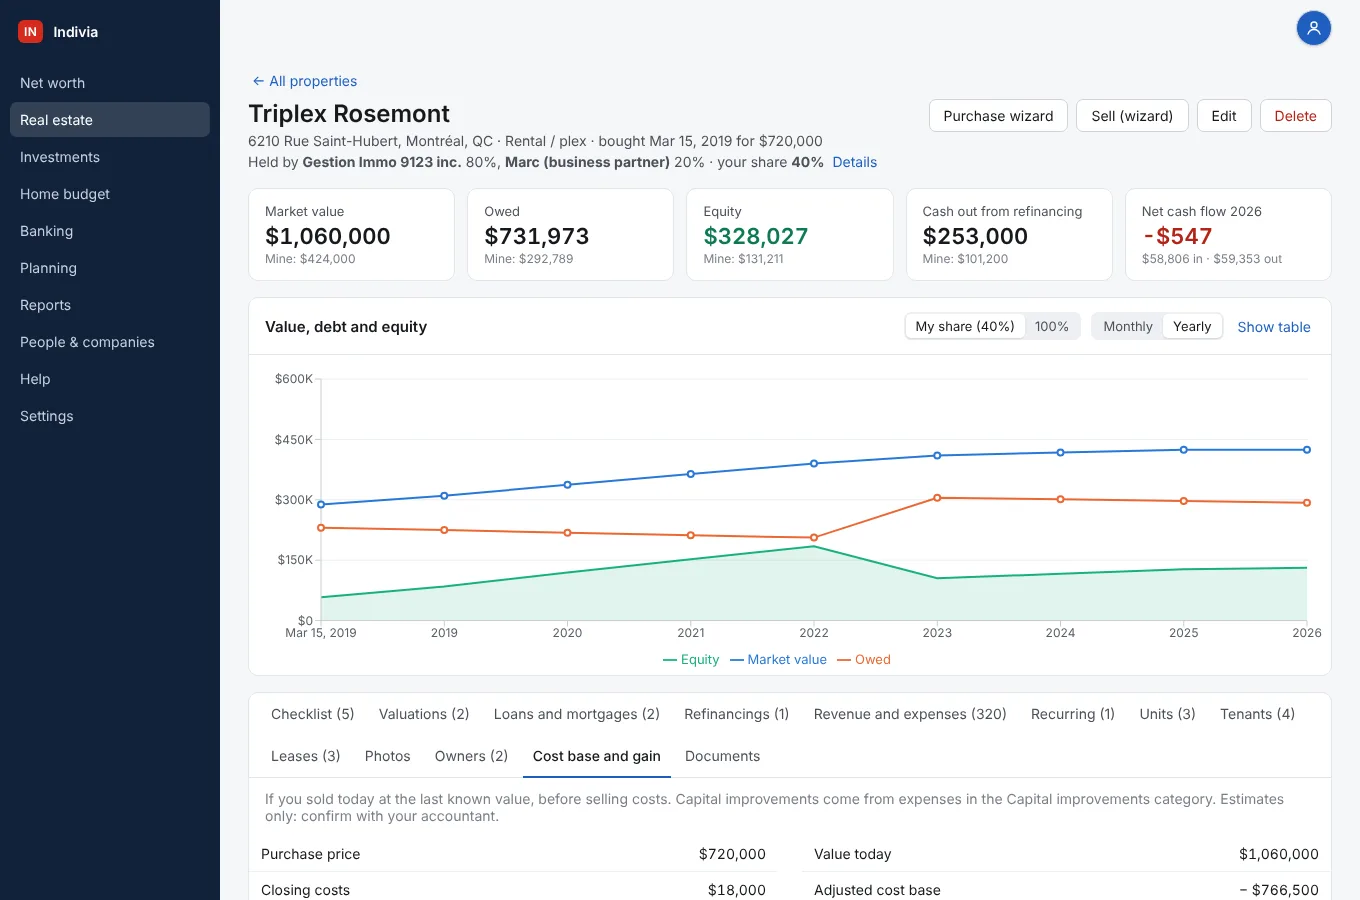Click the Indivia IN logo icon
Image resolution: width=1360 pixels, height=900 pixels.
[30, 32]
